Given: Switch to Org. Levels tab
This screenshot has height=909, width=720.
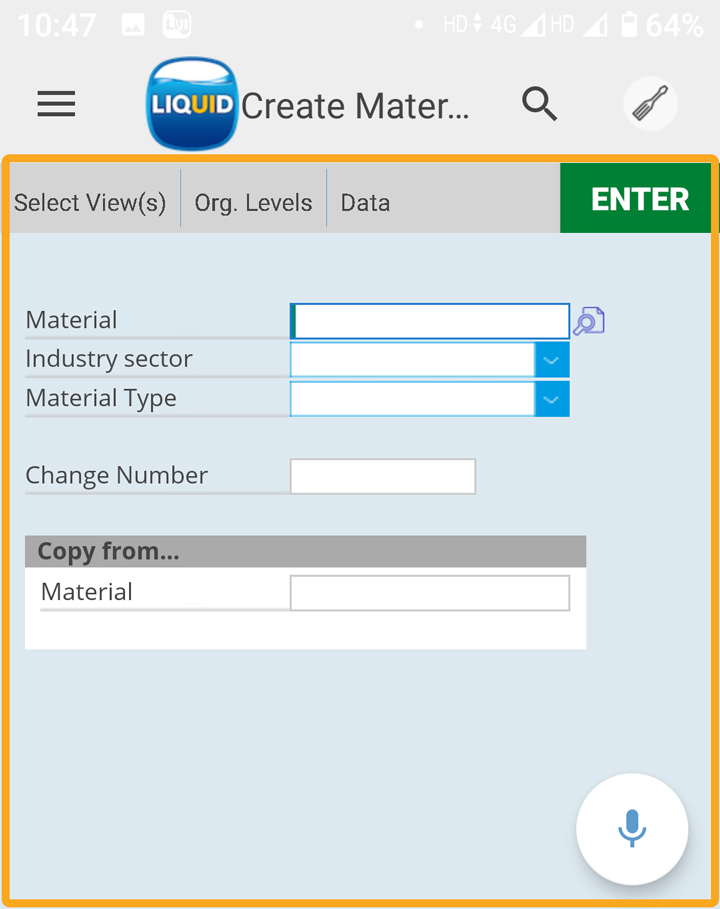Looking at the screenshot, I should coord(253,203).
